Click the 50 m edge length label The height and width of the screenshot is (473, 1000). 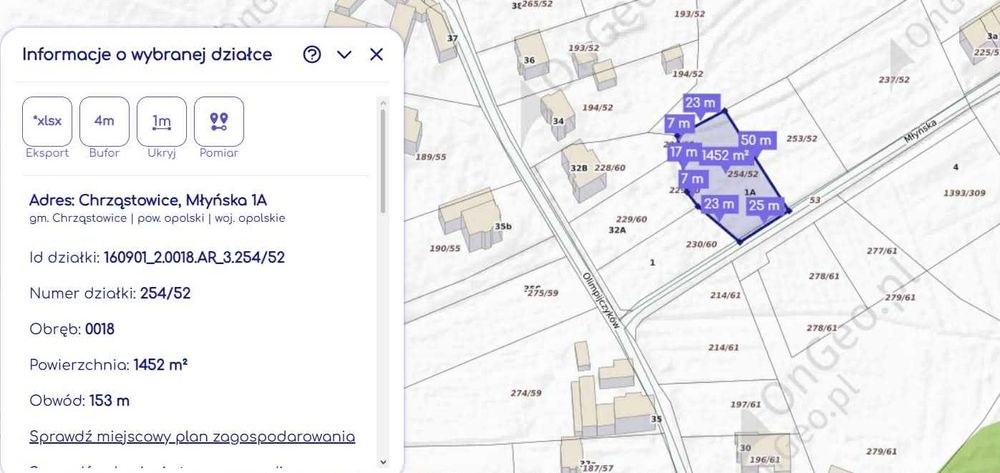tap(757, 140)
